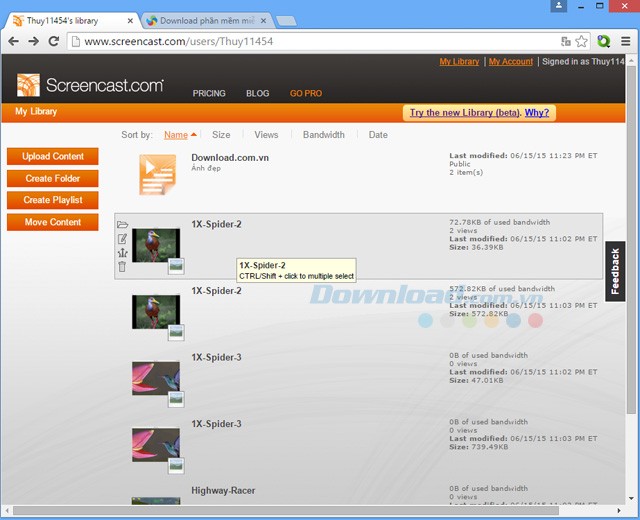The image size is (640, 520).
Task: Sort the library by Size
Action: coord(221,135)
